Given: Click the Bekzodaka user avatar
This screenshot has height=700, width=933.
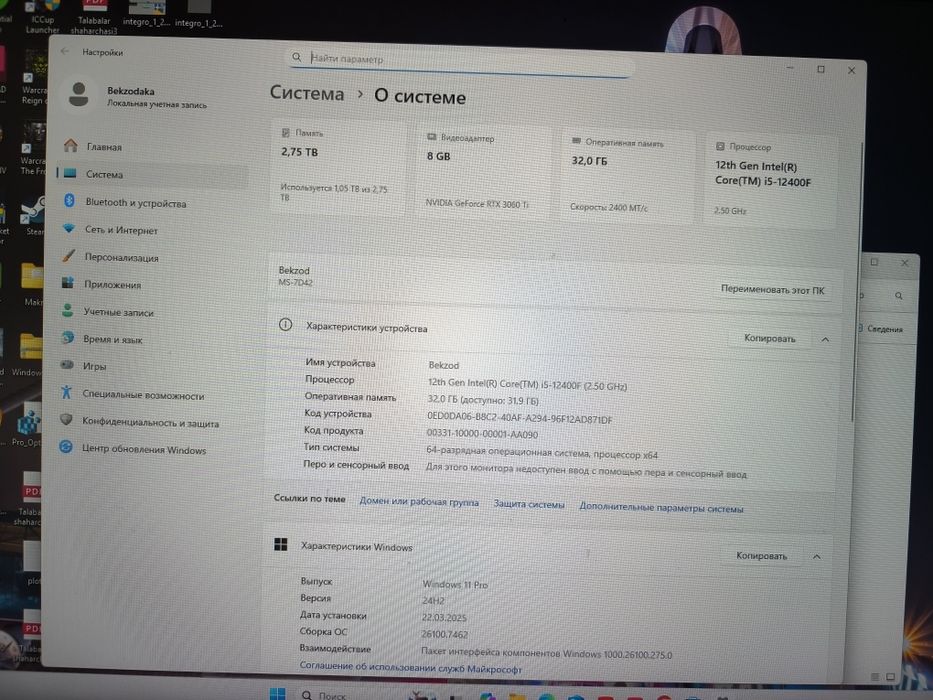Looking at the screenshot, I should coord(79,94).
